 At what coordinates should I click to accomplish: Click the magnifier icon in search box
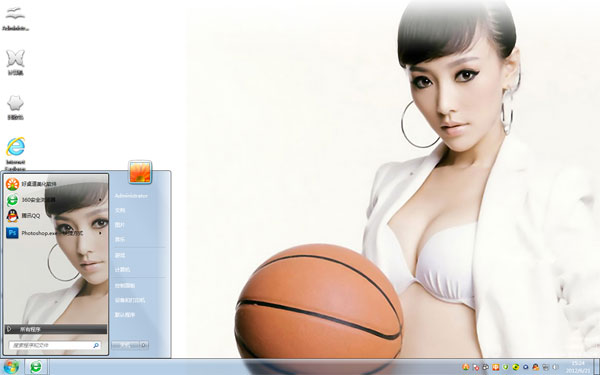[x=96, y=345]
